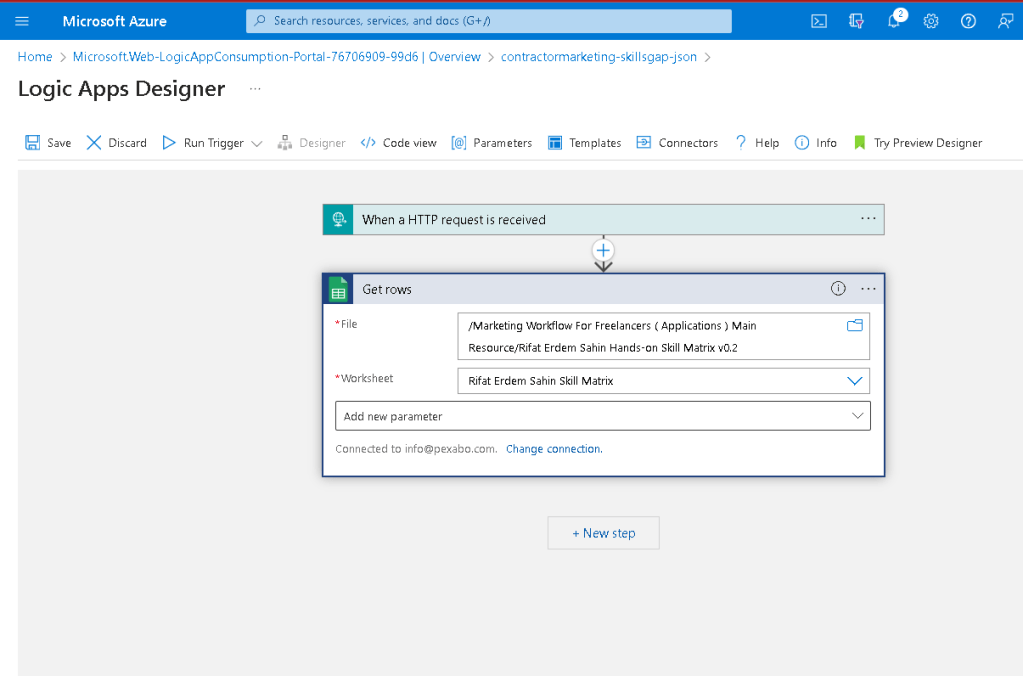Screen dimensions: 1023x676
Task: Save the logic app
Action: (x=48, y=143)
